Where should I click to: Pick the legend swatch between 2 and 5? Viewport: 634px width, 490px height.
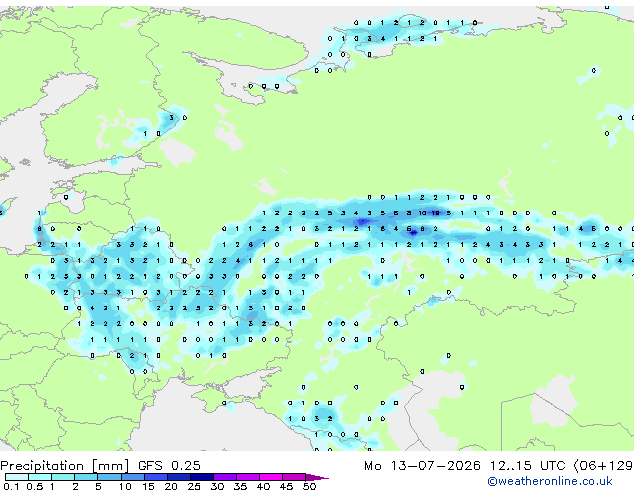[86, 477]
